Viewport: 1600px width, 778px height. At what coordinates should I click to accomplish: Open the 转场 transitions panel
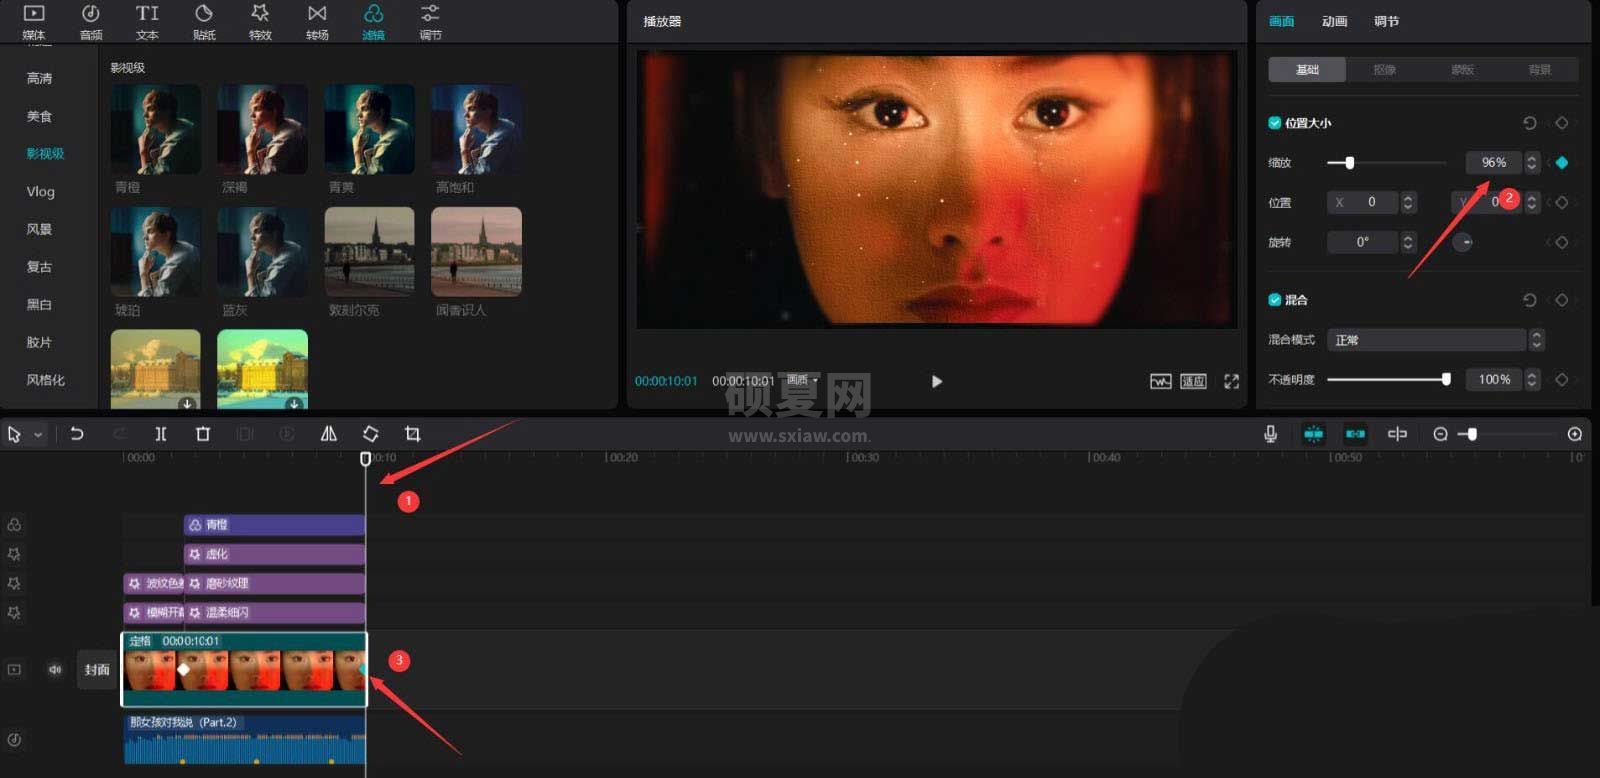(x=317, y=21)
